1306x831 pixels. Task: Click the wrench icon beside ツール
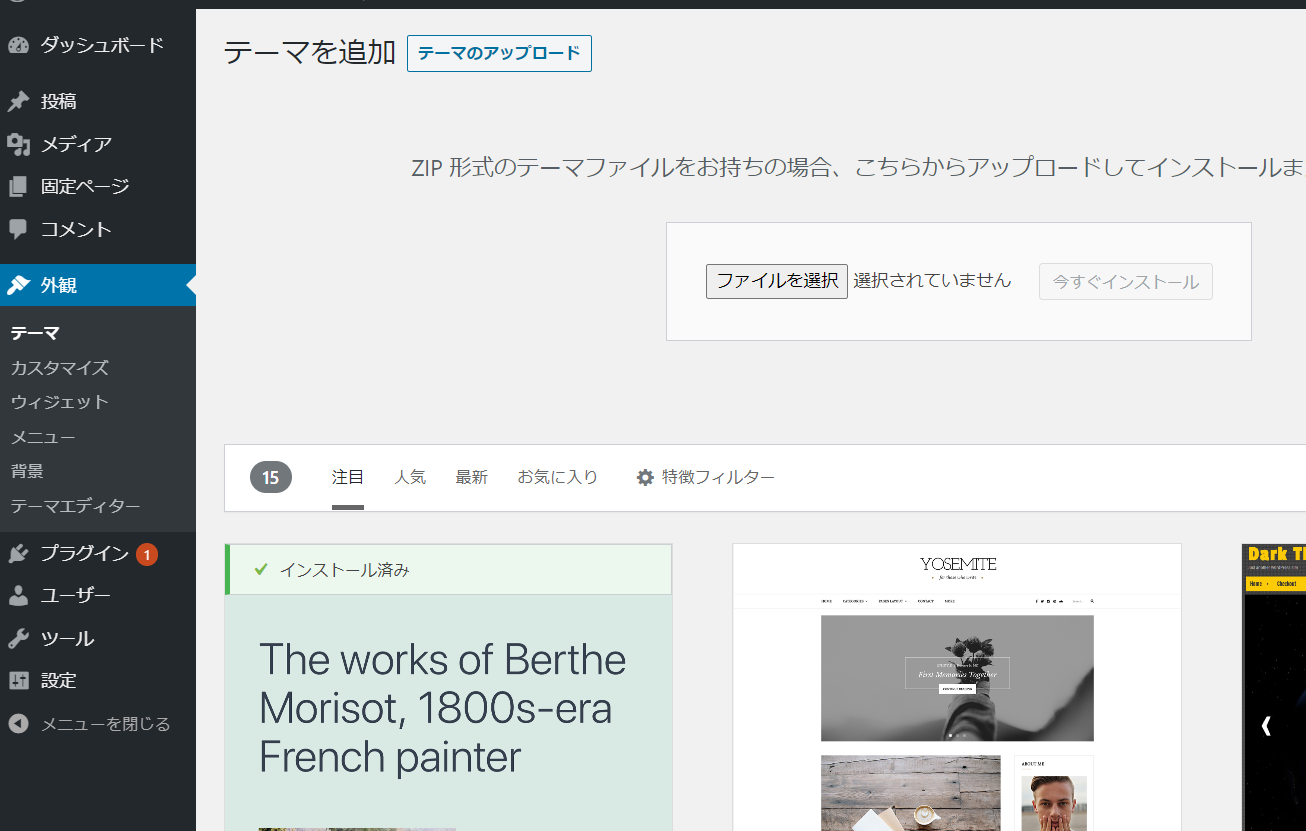click(18, 639)
